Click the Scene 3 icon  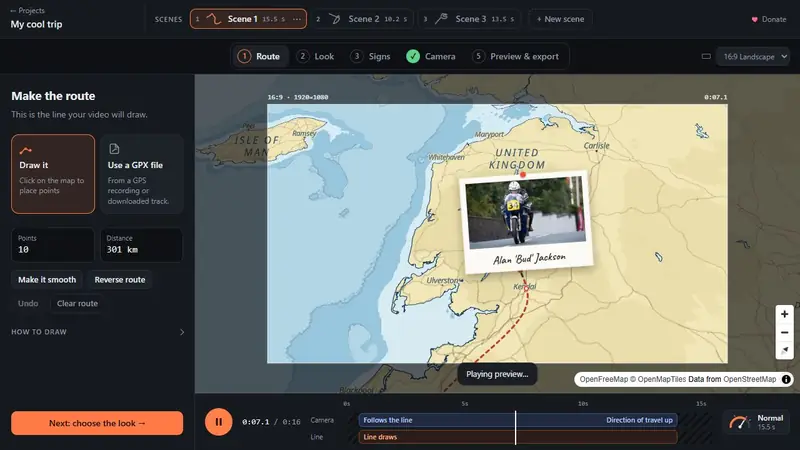441,19
